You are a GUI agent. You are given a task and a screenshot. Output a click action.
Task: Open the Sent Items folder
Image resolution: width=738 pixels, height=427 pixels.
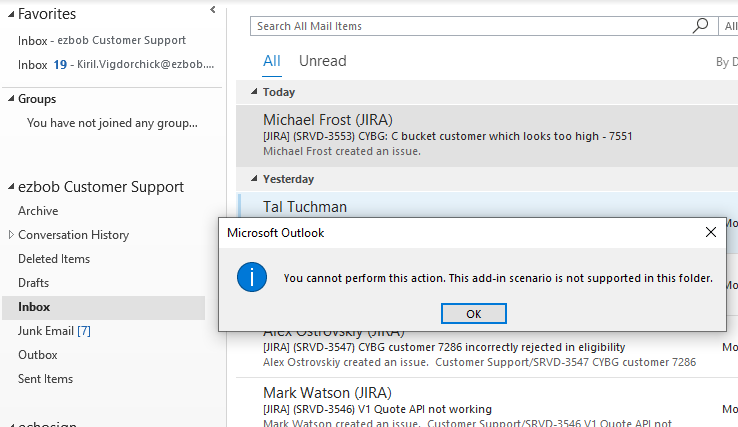click(45, 379)
